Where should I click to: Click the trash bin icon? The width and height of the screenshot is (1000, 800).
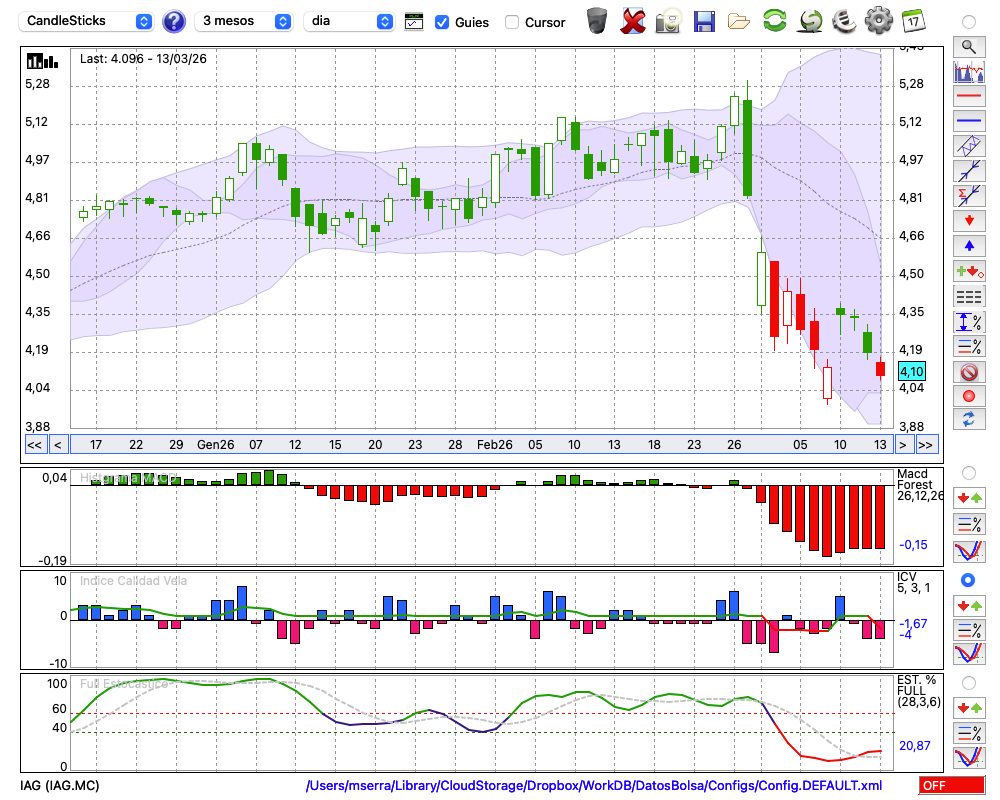click(x=597, y=21)
